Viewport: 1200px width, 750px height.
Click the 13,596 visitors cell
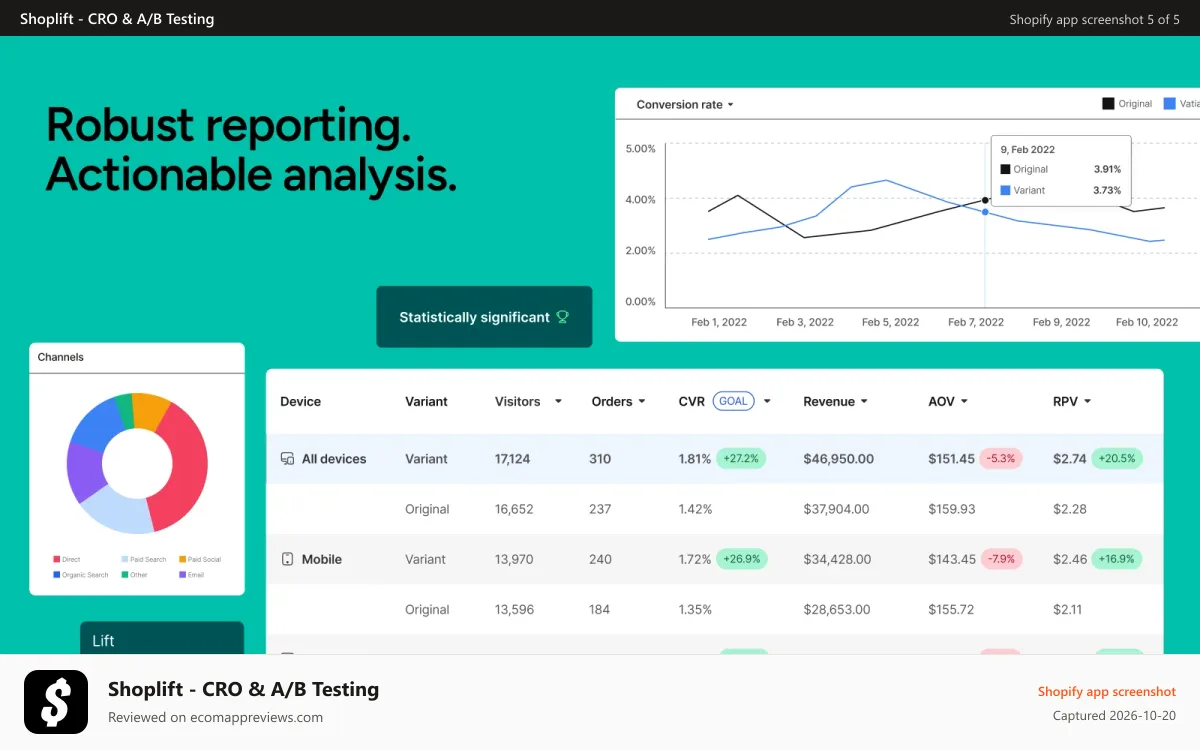pos(514,609)
